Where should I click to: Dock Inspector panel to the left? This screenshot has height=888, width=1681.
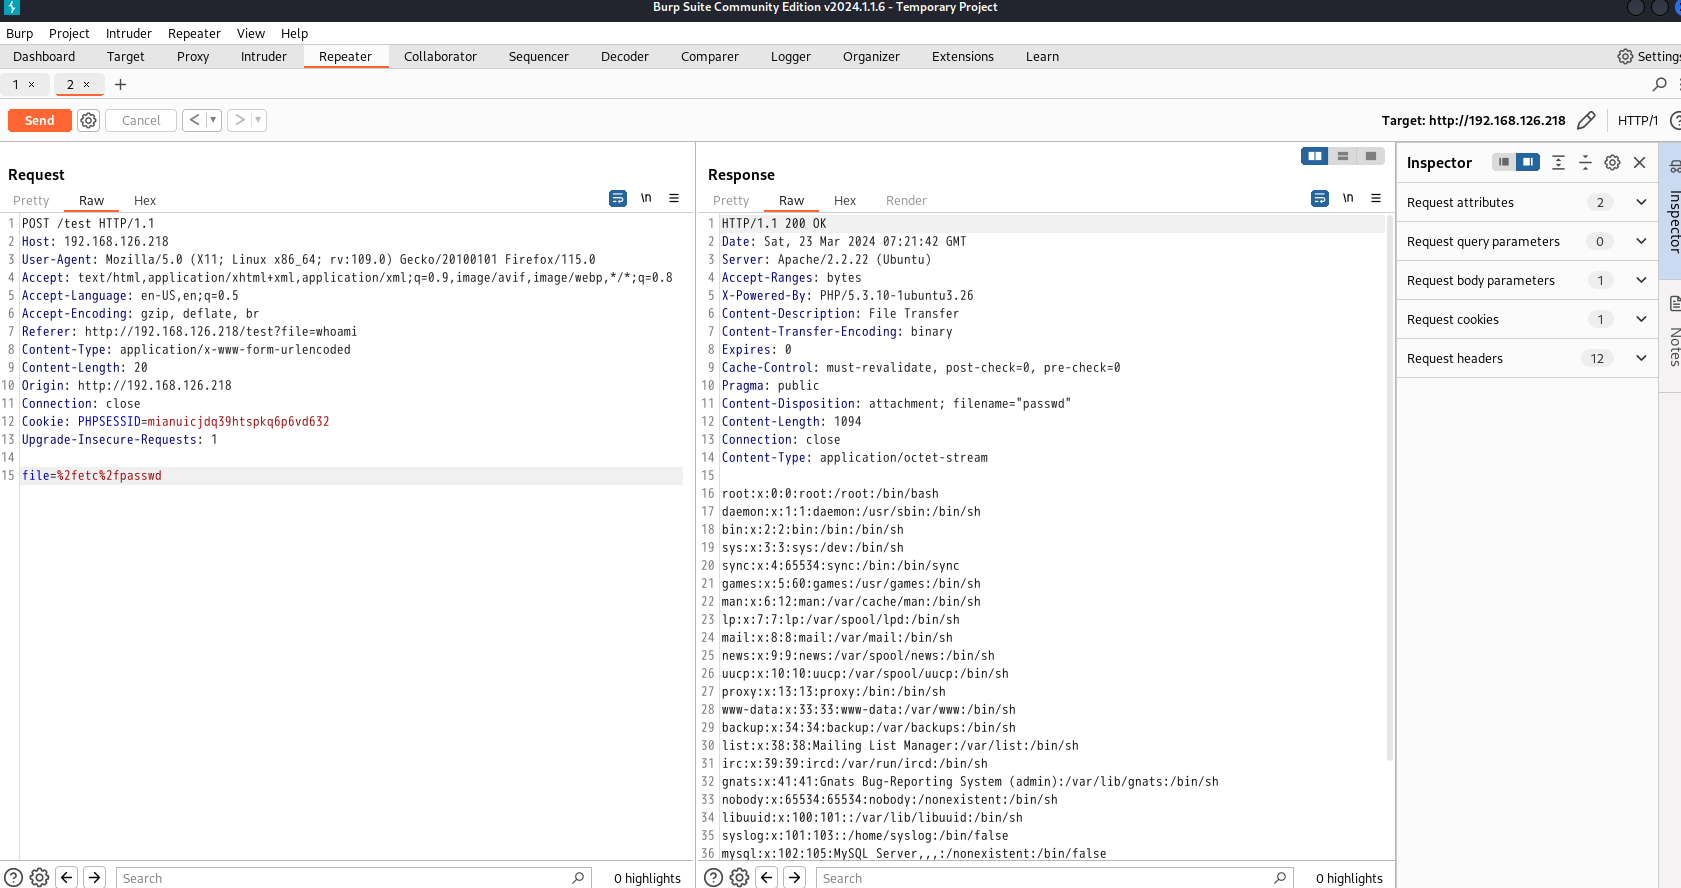click(1503, 162)
